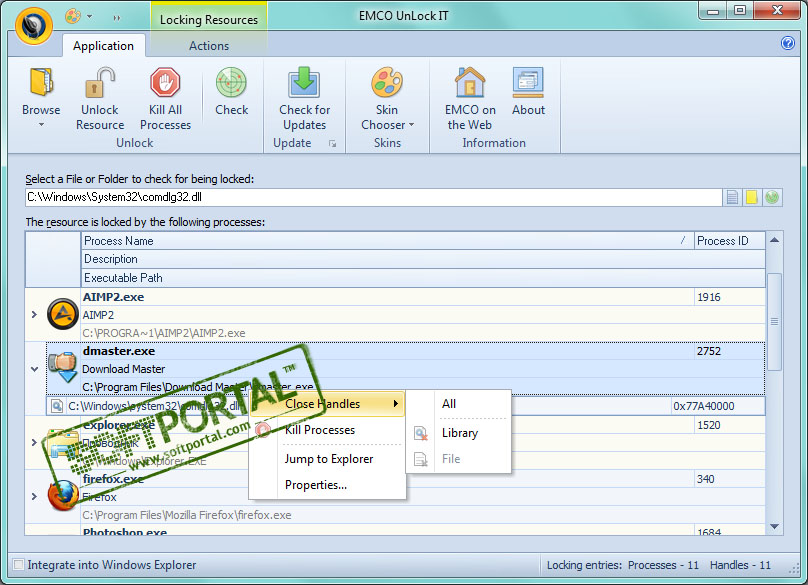Click the Library submenu icon

pos(421,433)
